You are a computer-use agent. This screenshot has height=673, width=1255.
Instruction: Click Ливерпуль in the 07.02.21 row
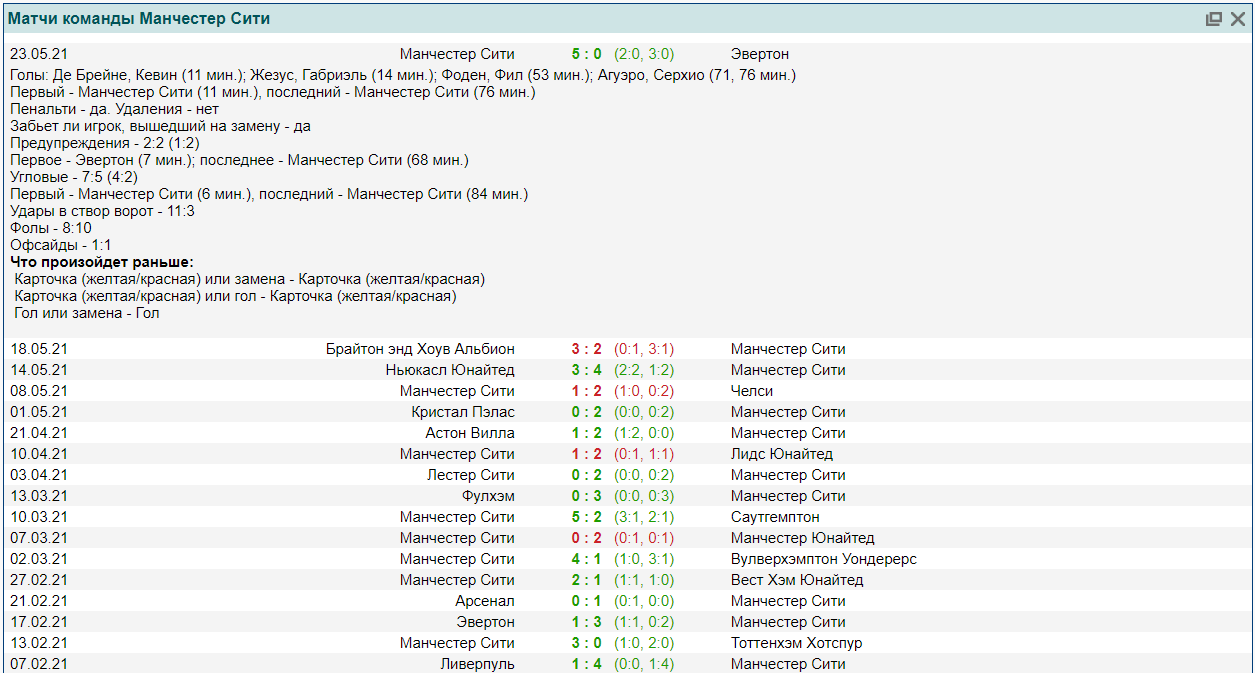478,664
